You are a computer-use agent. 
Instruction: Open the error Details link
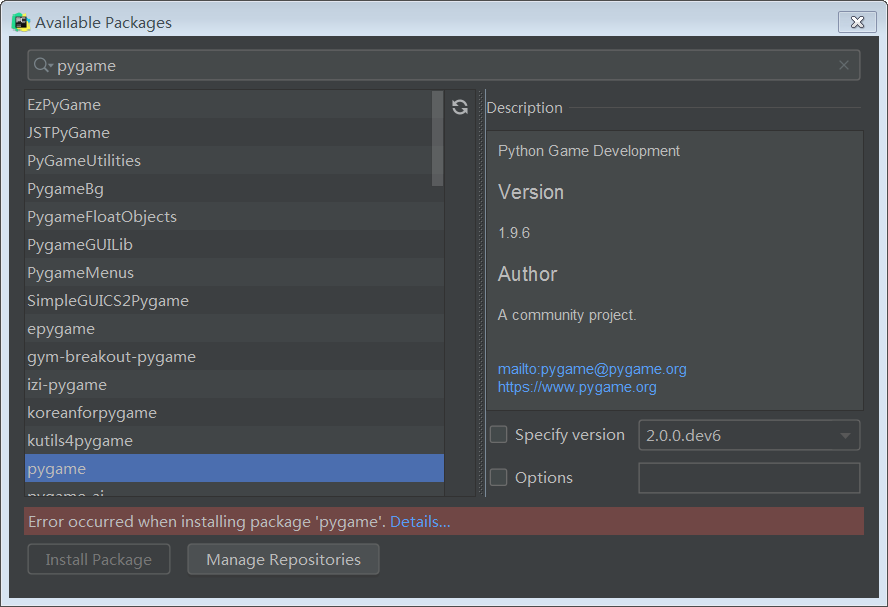coord(420,521)
